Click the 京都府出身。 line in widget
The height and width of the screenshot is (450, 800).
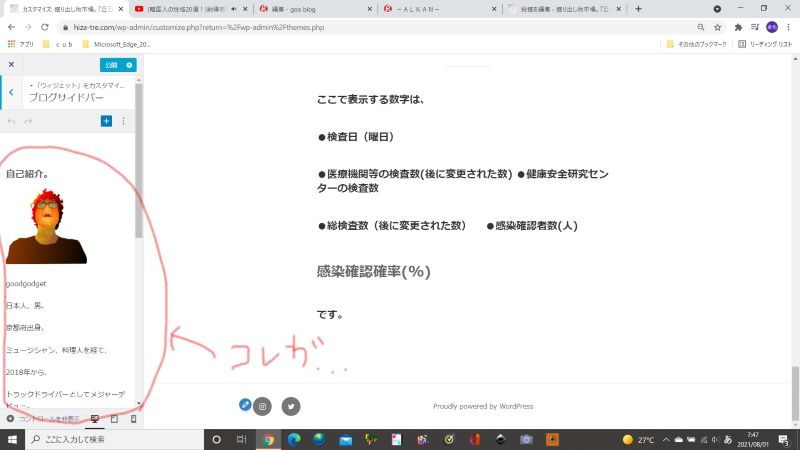(26, 328)
